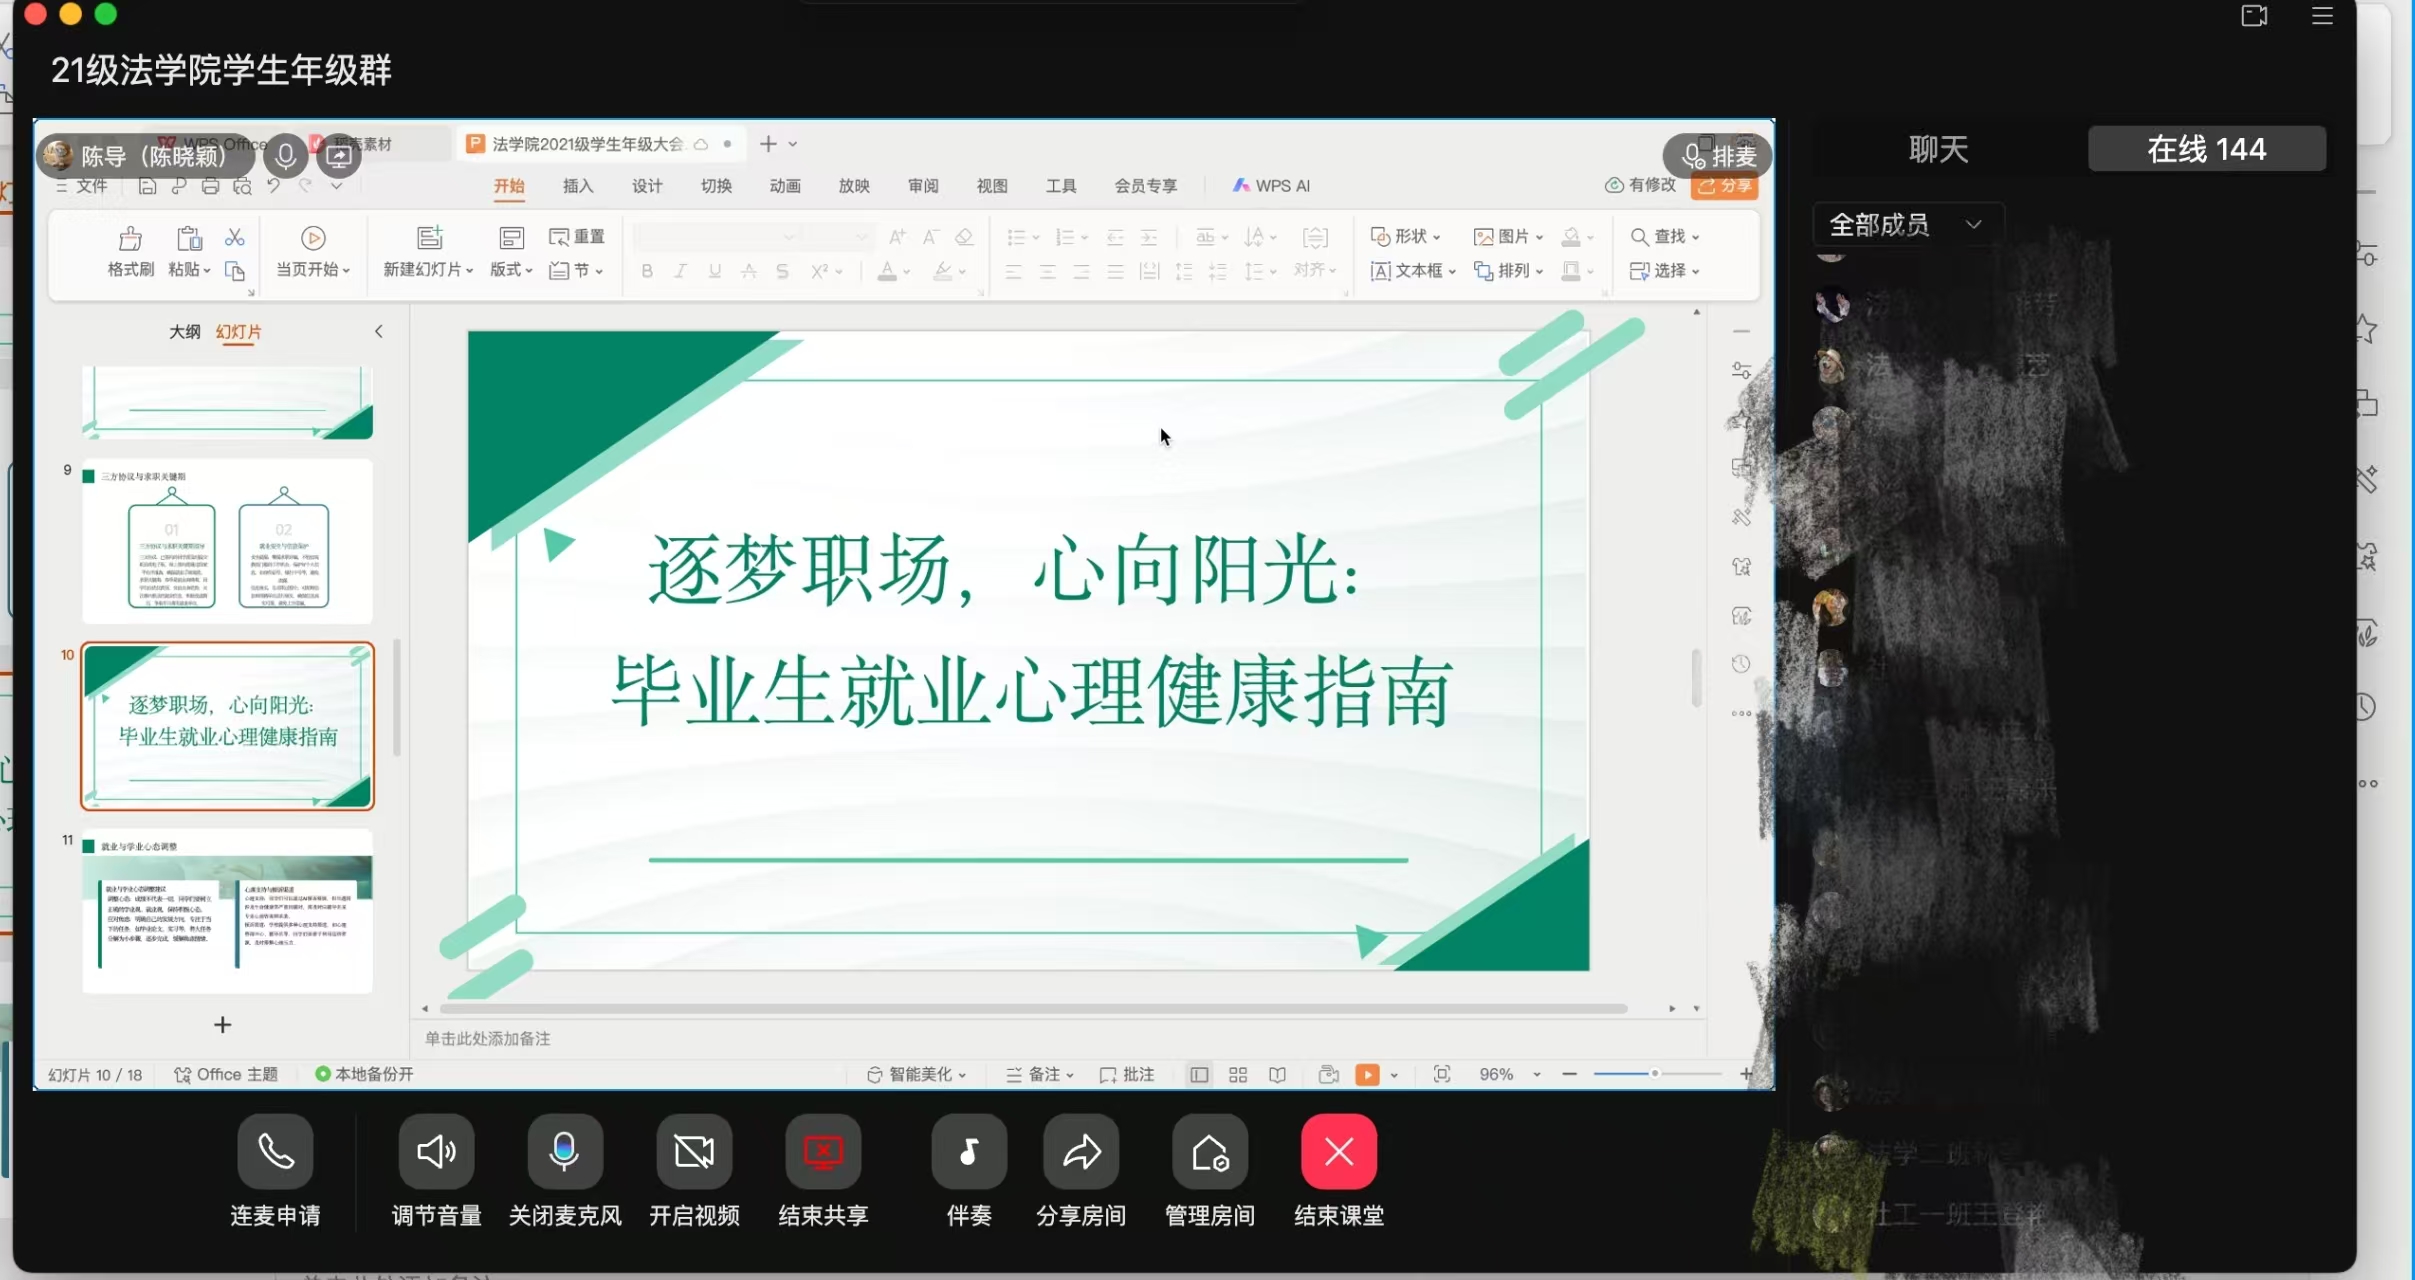2415x1280 pixels.
Task: Open the 调节音量 volume control
Action: 436,1152
